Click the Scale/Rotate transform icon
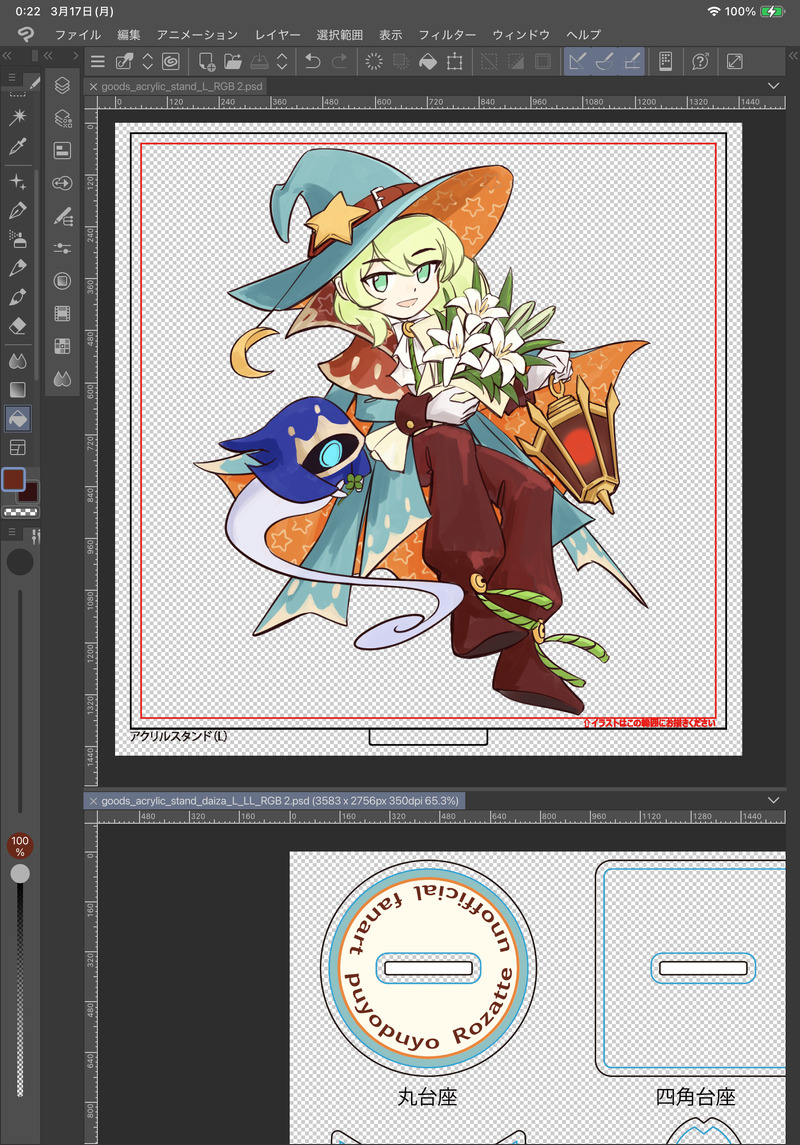 [455, 61]
